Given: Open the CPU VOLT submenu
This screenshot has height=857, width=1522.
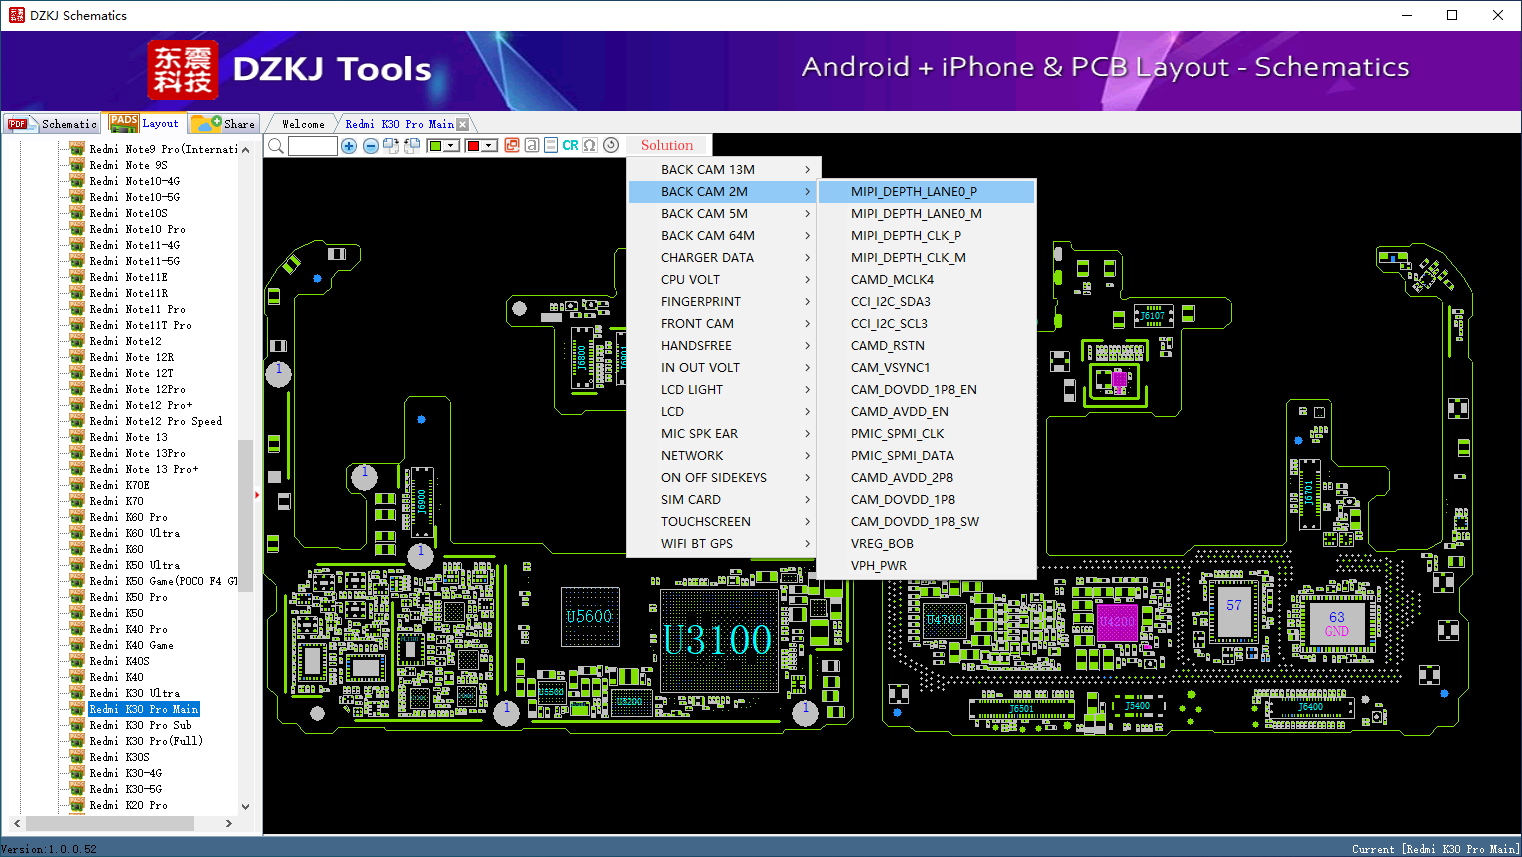Looking at the screenshot, I should (724, 280).
